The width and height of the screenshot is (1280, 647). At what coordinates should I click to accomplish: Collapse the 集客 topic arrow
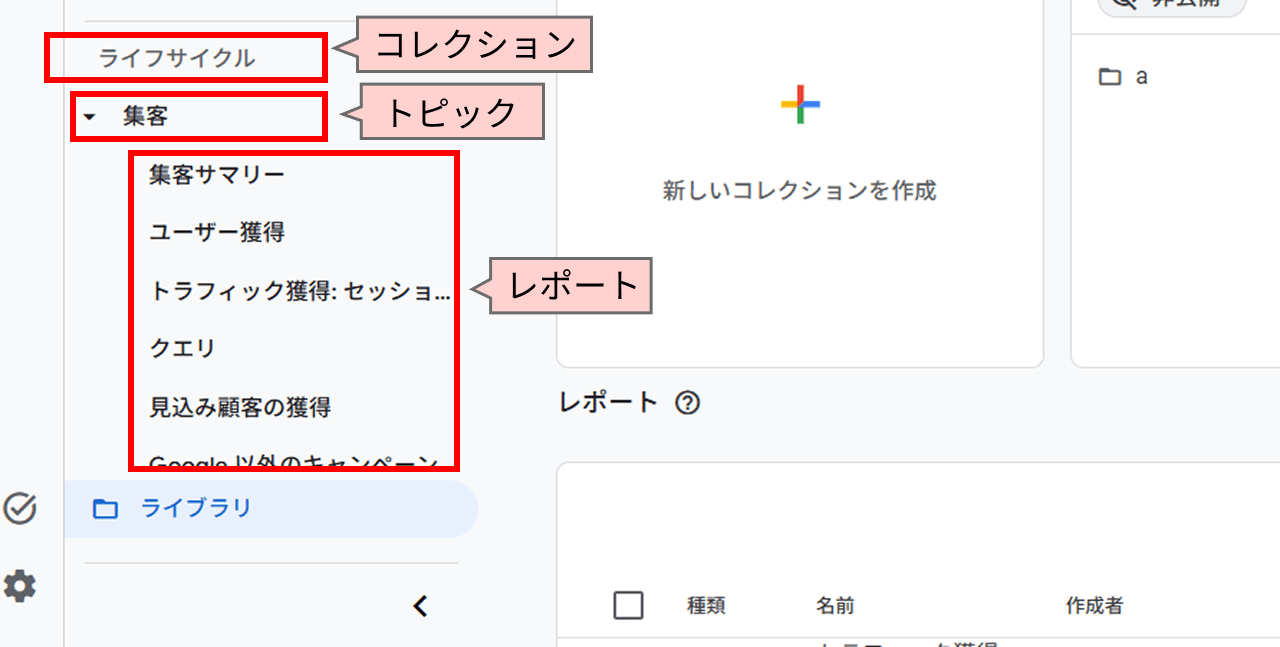90,117
